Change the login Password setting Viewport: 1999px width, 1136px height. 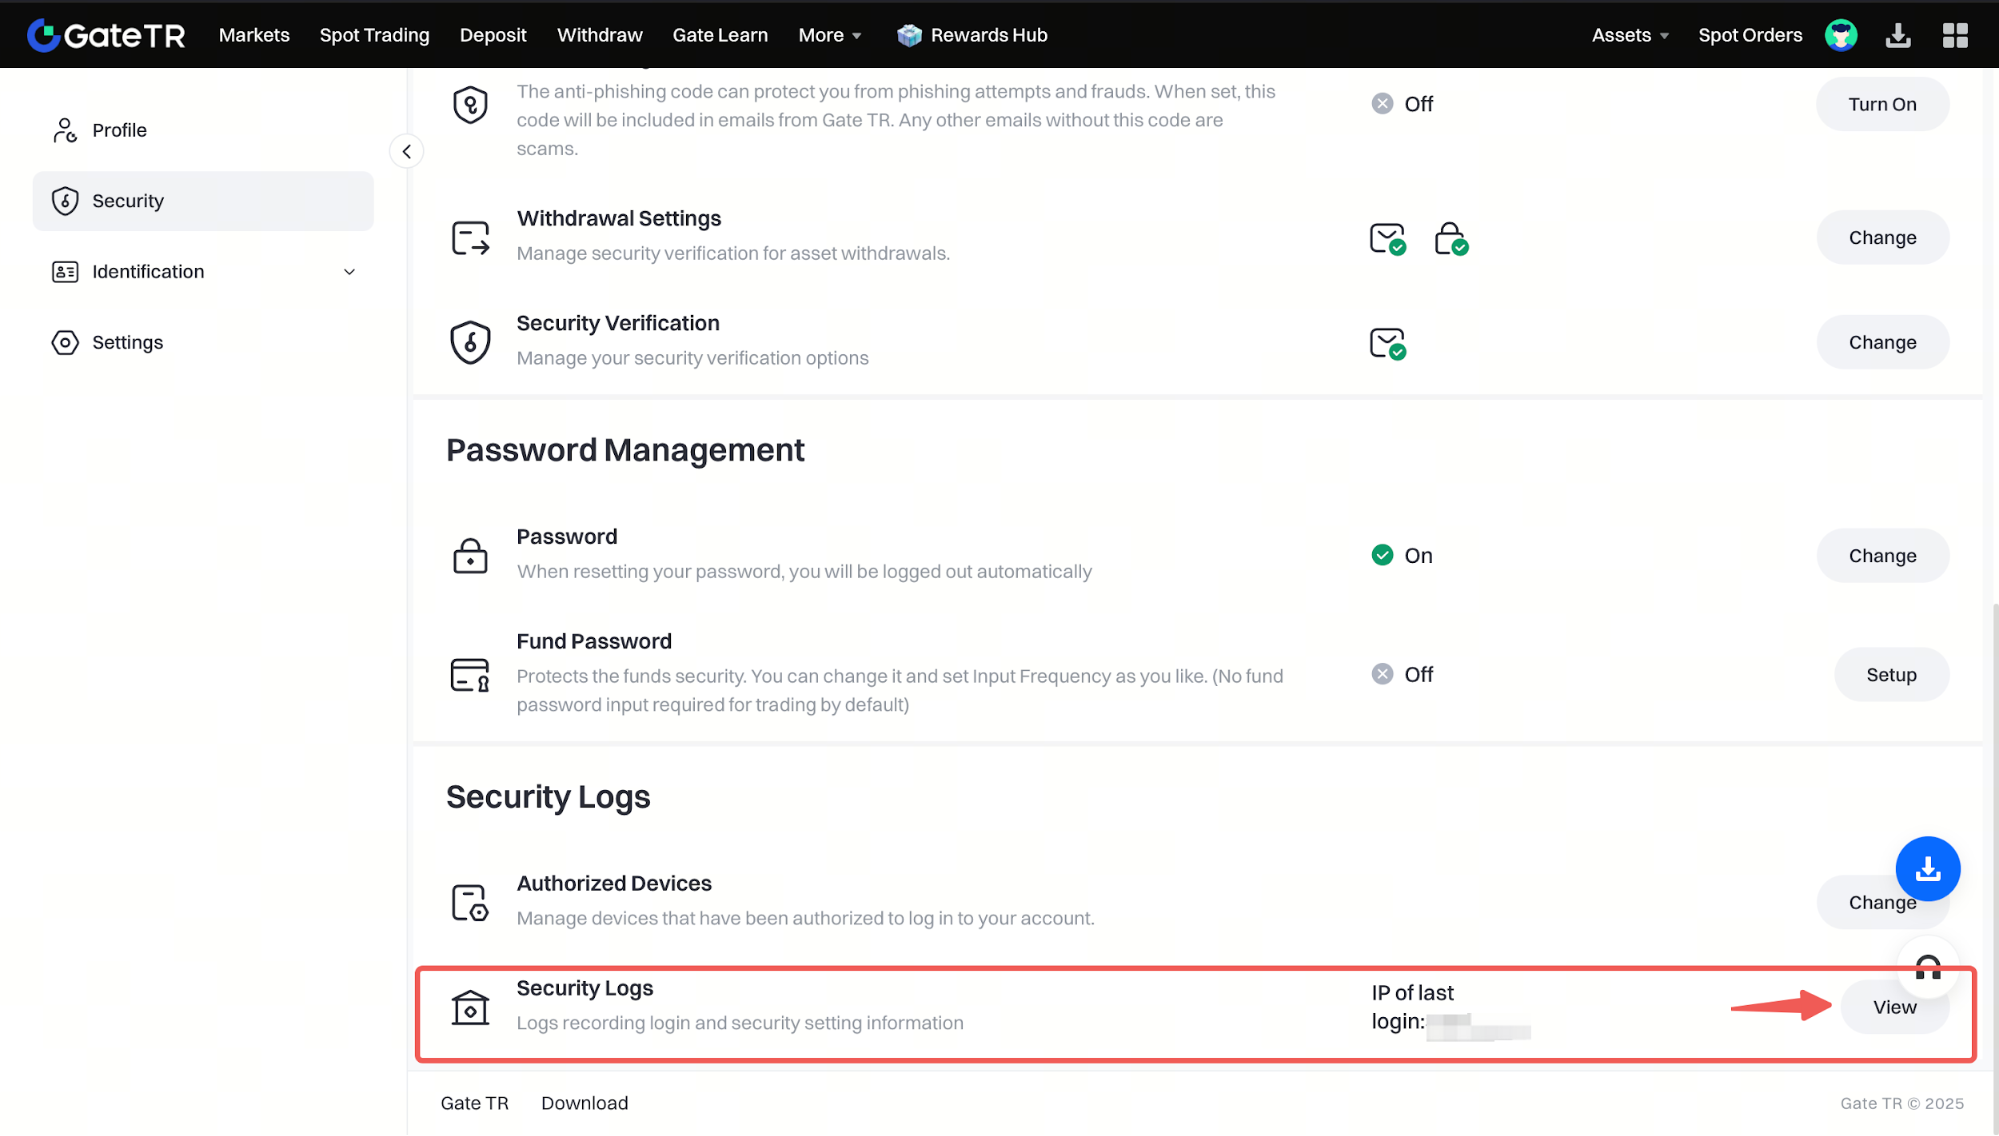click(x=1881, y=556)
